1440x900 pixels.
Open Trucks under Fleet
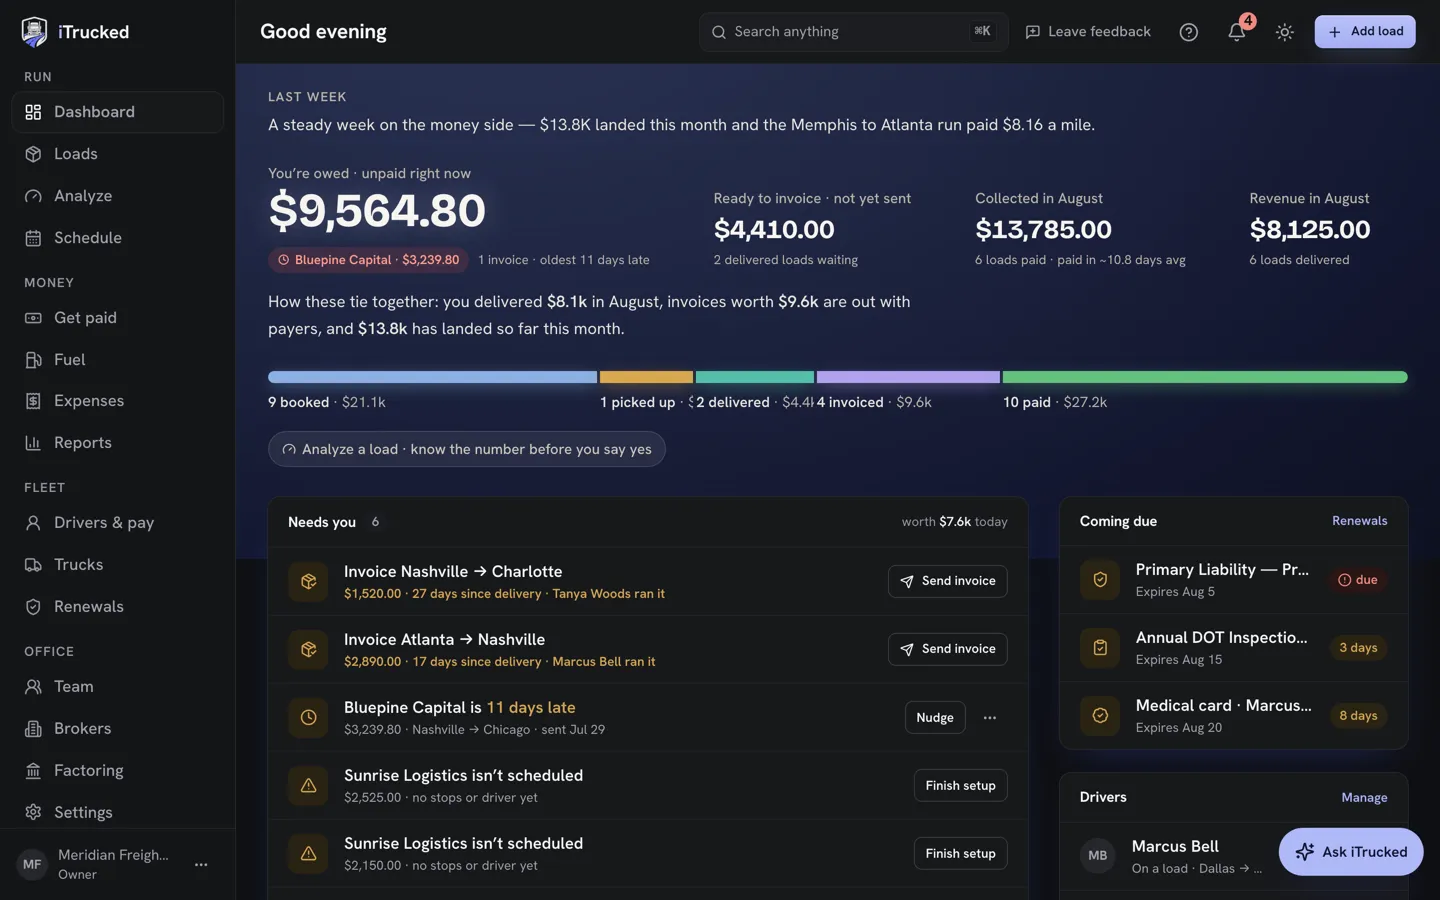(x=117, y=565)
